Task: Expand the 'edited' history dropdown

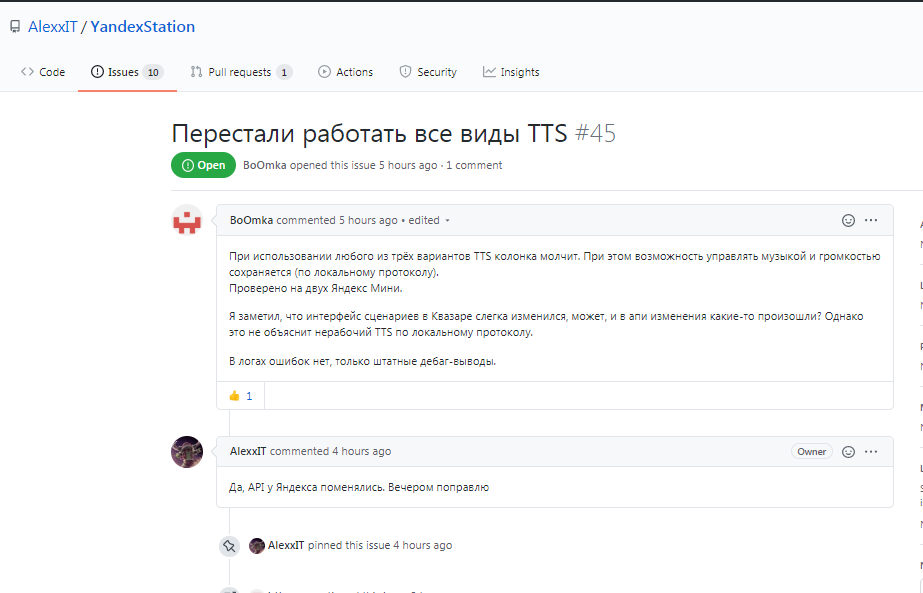Action: (x=429, y=220)
